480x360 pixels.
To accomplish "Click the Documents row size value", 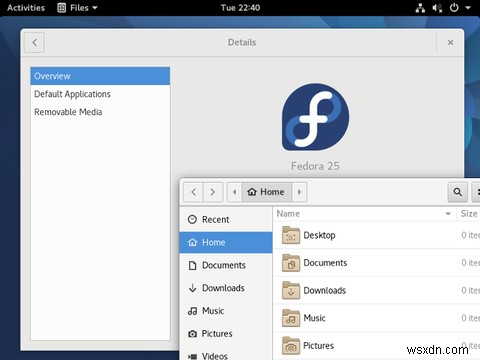I will coord(470,263).
